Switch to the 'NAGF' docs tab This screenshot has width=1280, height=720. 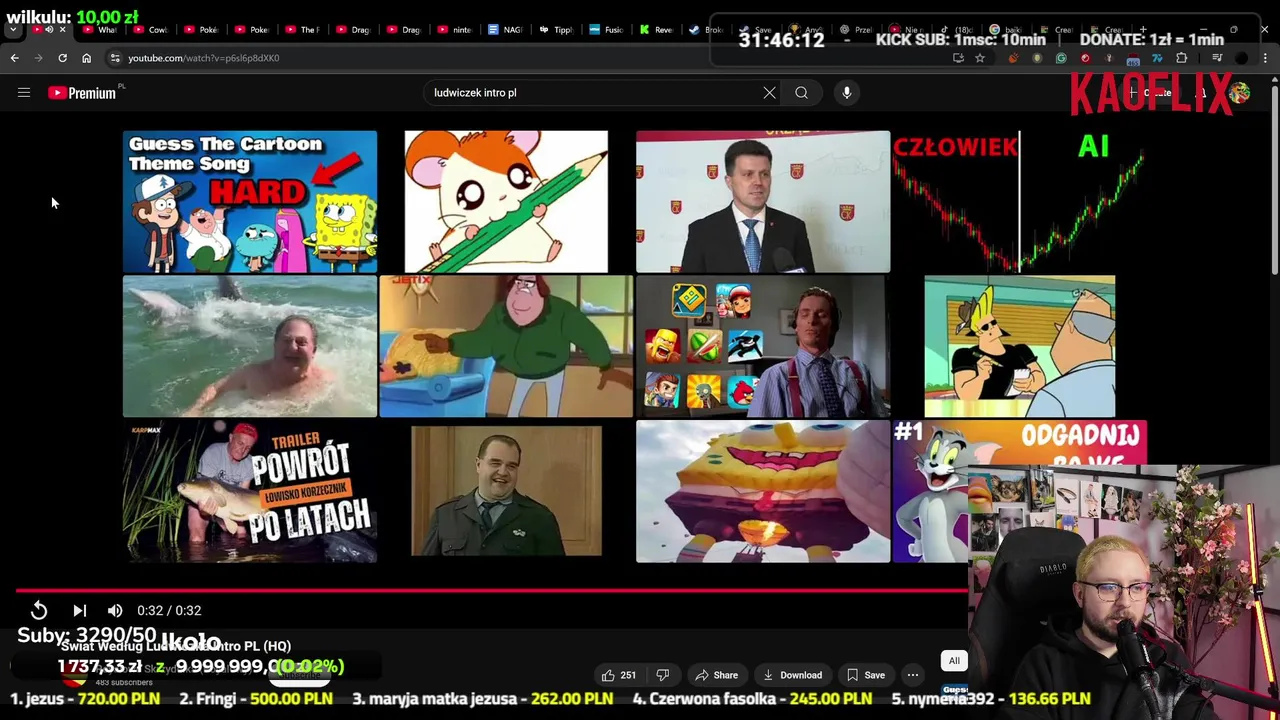coord(506,30)
